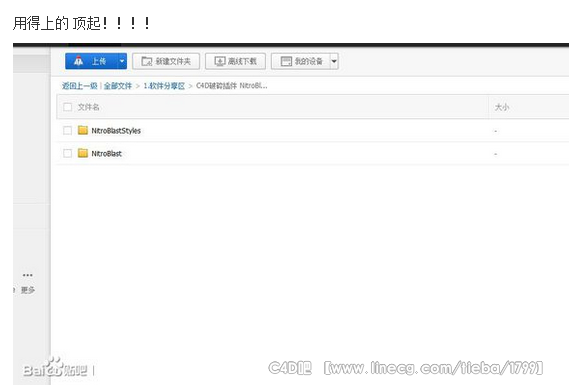The height and width of the screenshot is (385, 569).
Task: Check the NitroBlastStyles folder checkbox
Action: click(x=67, y=130)
